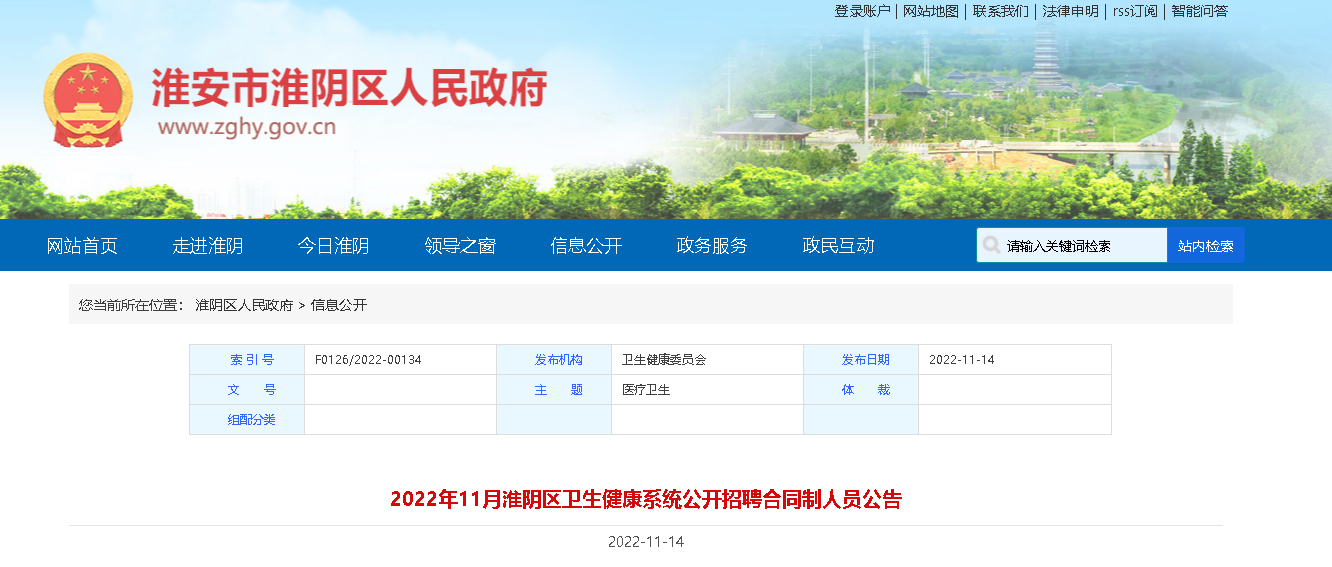This screenshot has width=1332, height=567.
Task: Click 您当前所在位置 label
Action: 132,305
